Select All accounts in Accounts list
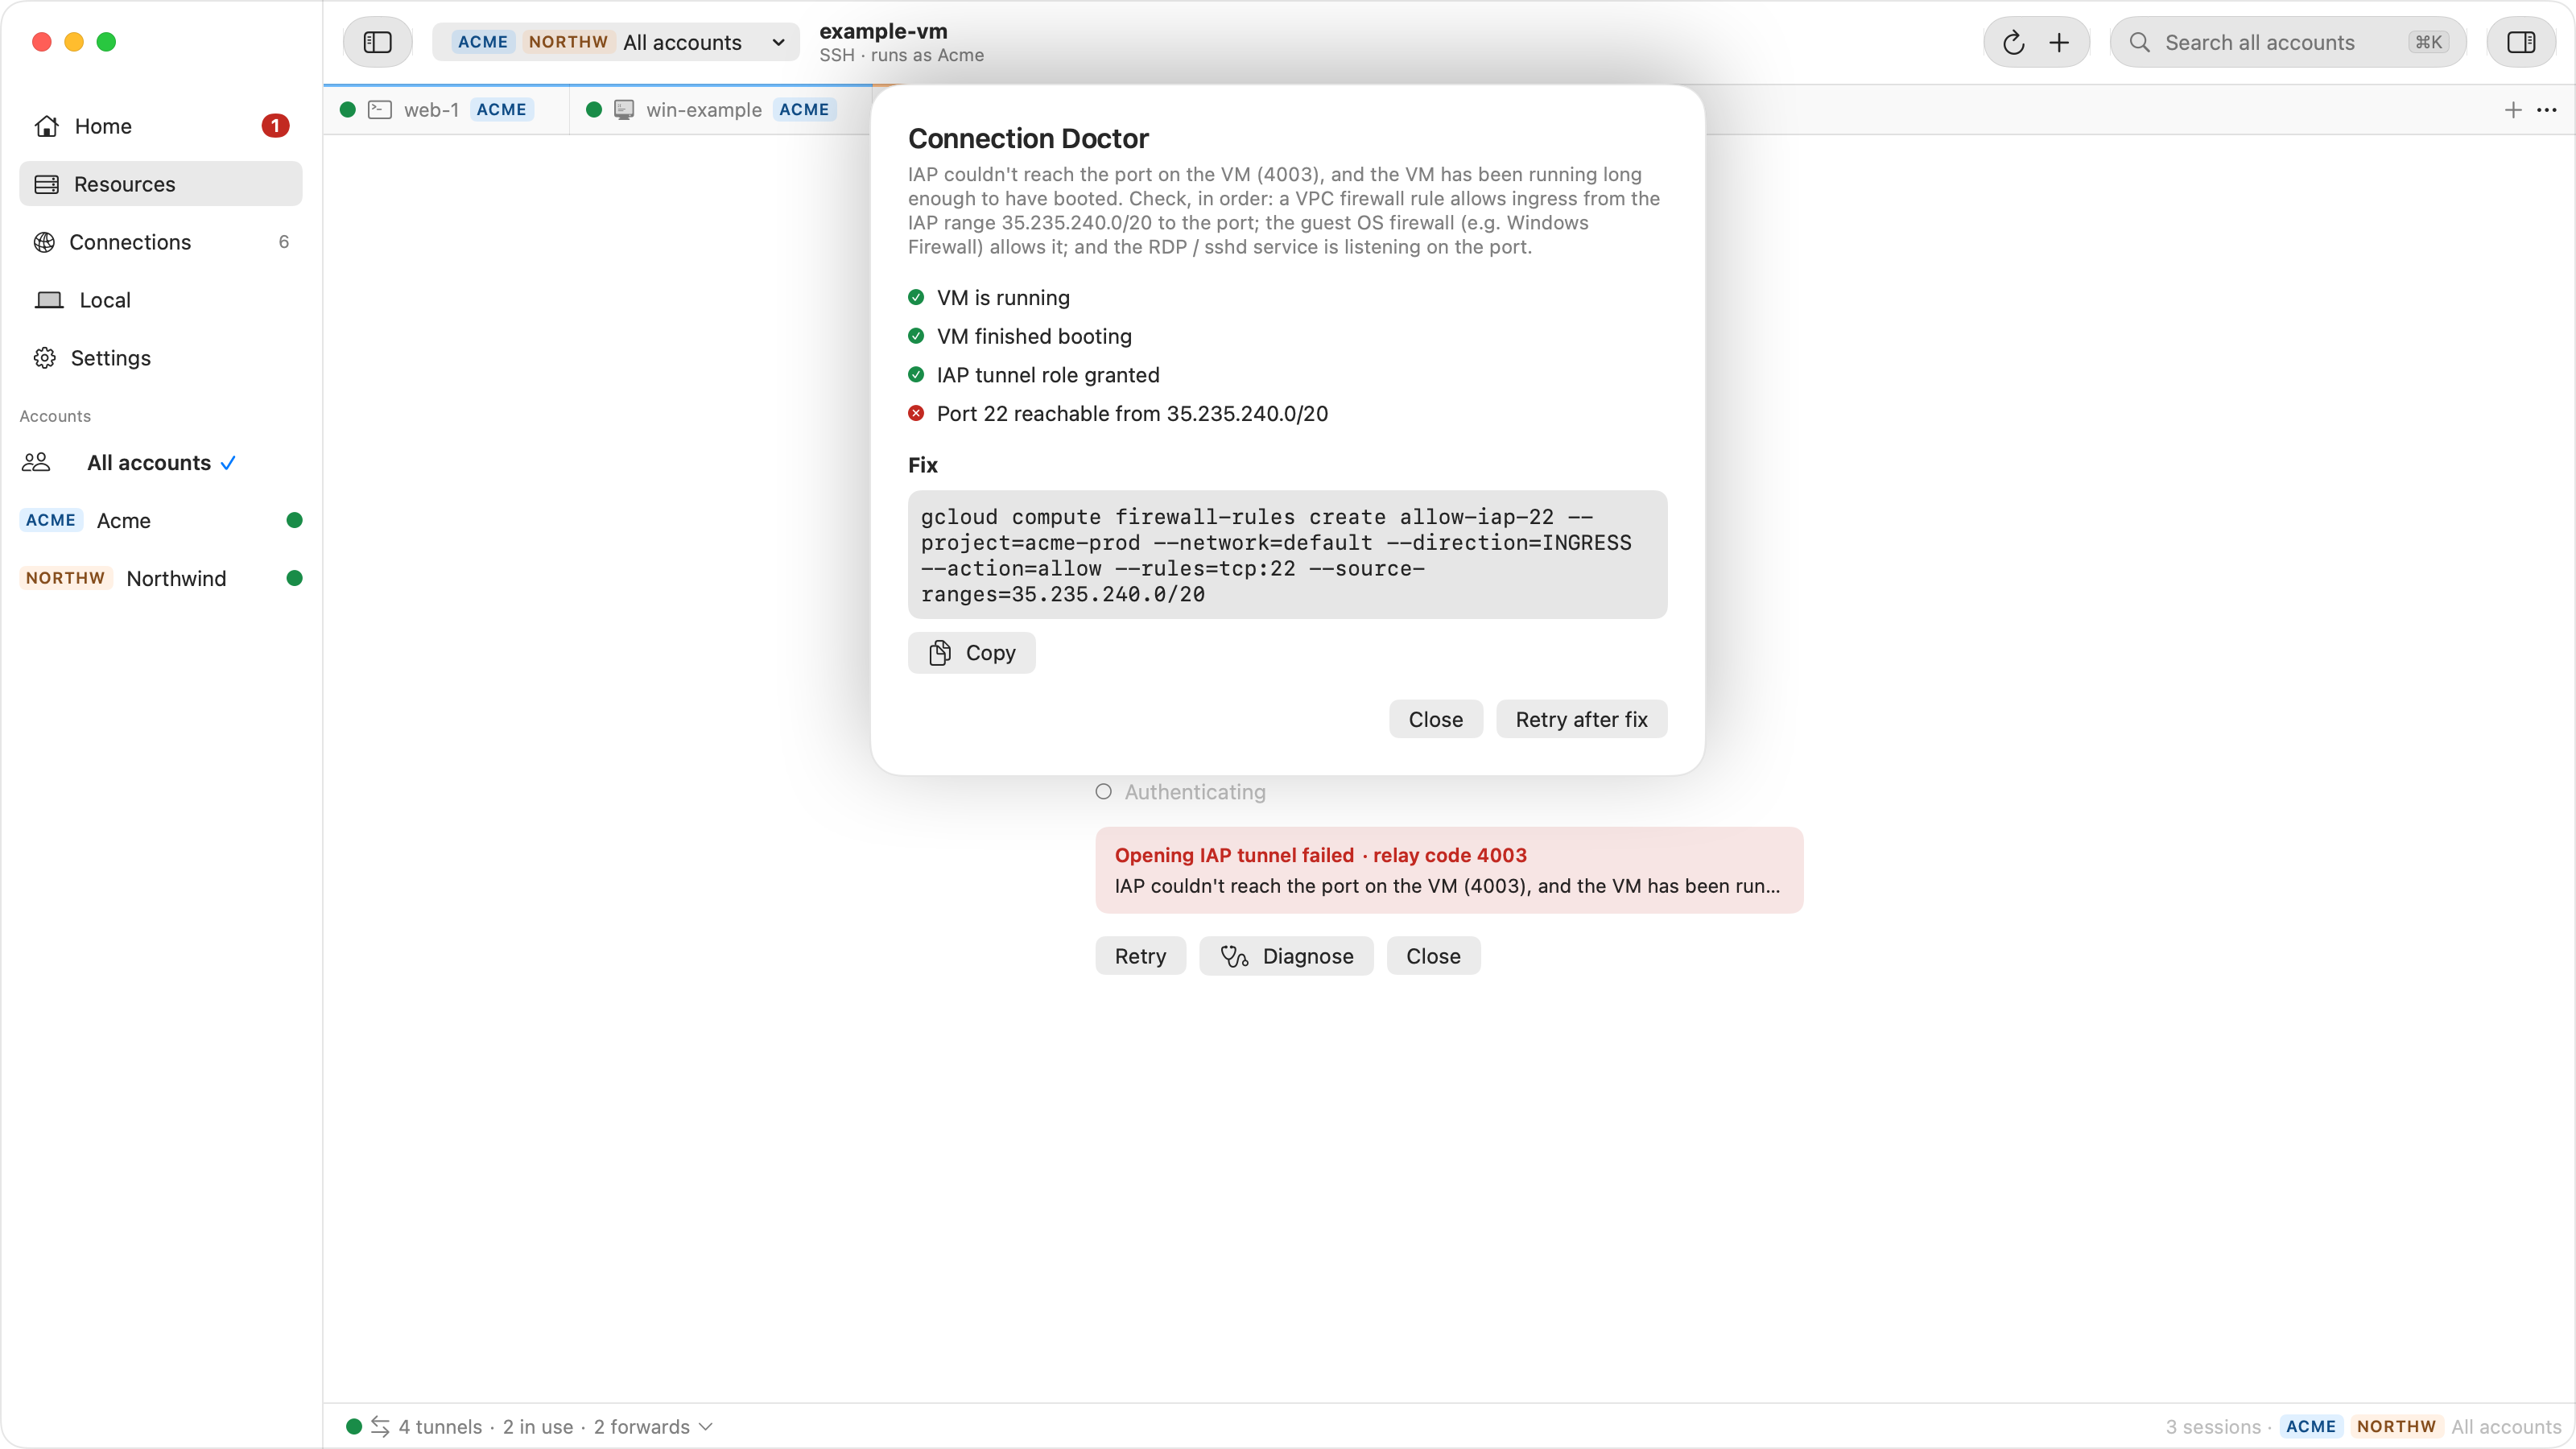Viewport: 2576px width, 1449px height. (161, 462)
